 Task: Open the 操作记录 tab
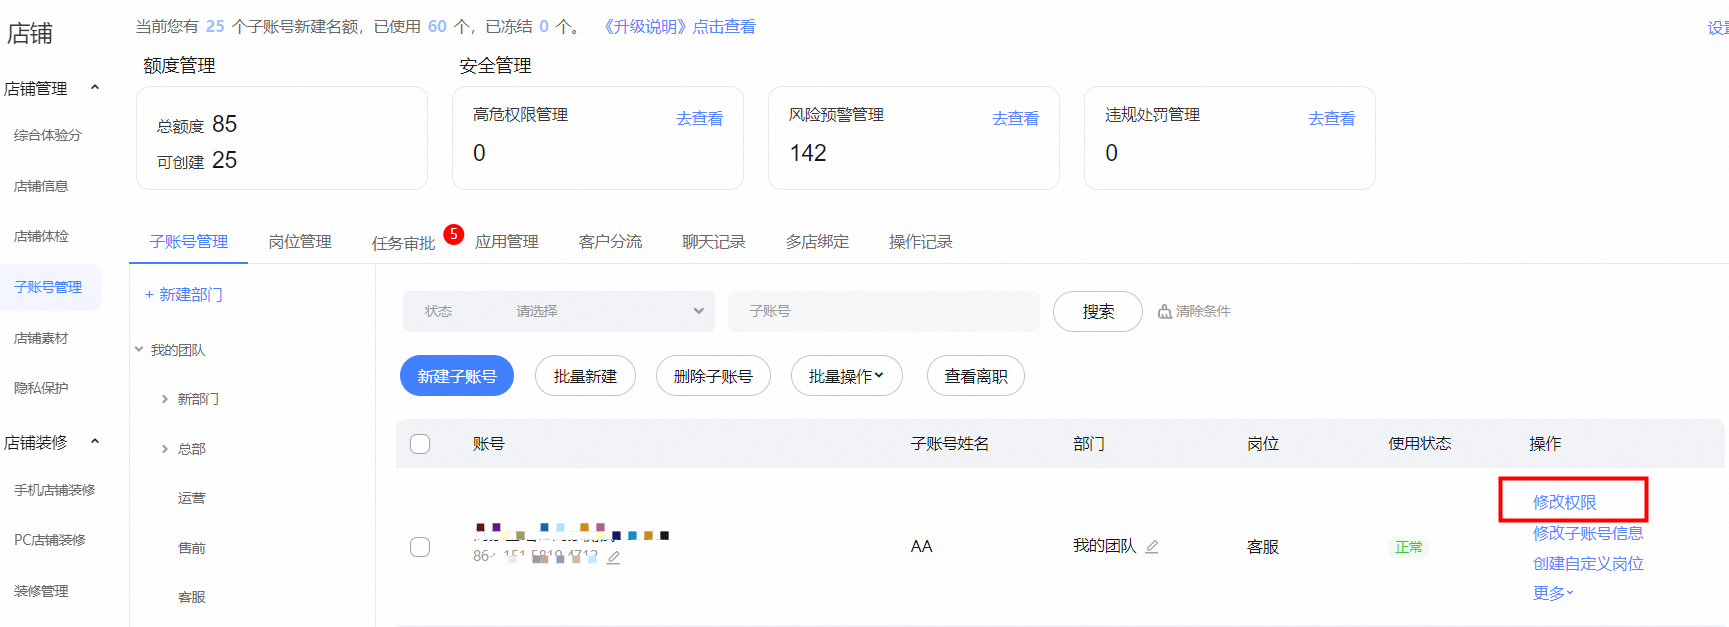921,242
